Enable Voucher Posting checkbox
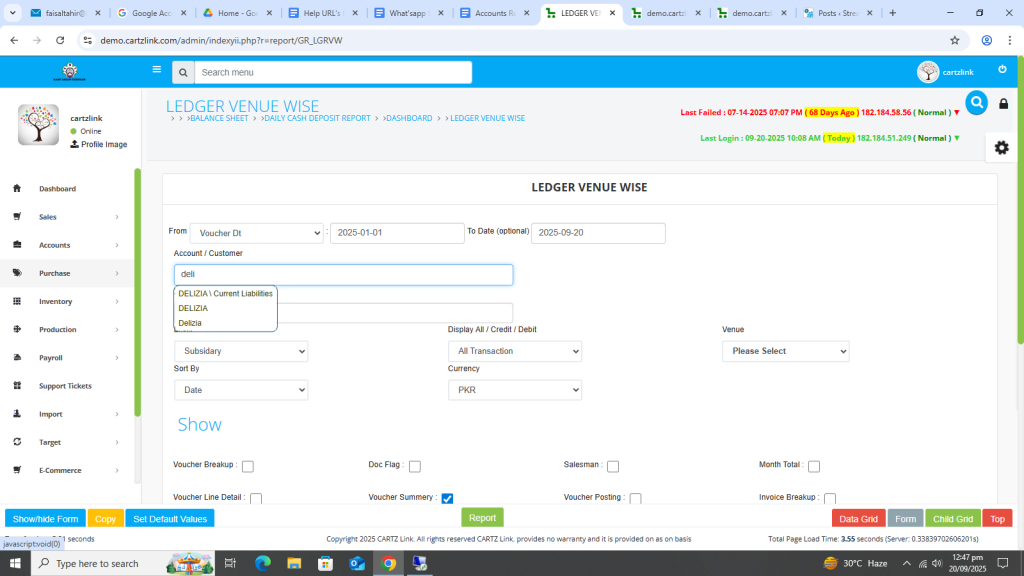Viewport: 1024px width, 576px height. point(635,498)
